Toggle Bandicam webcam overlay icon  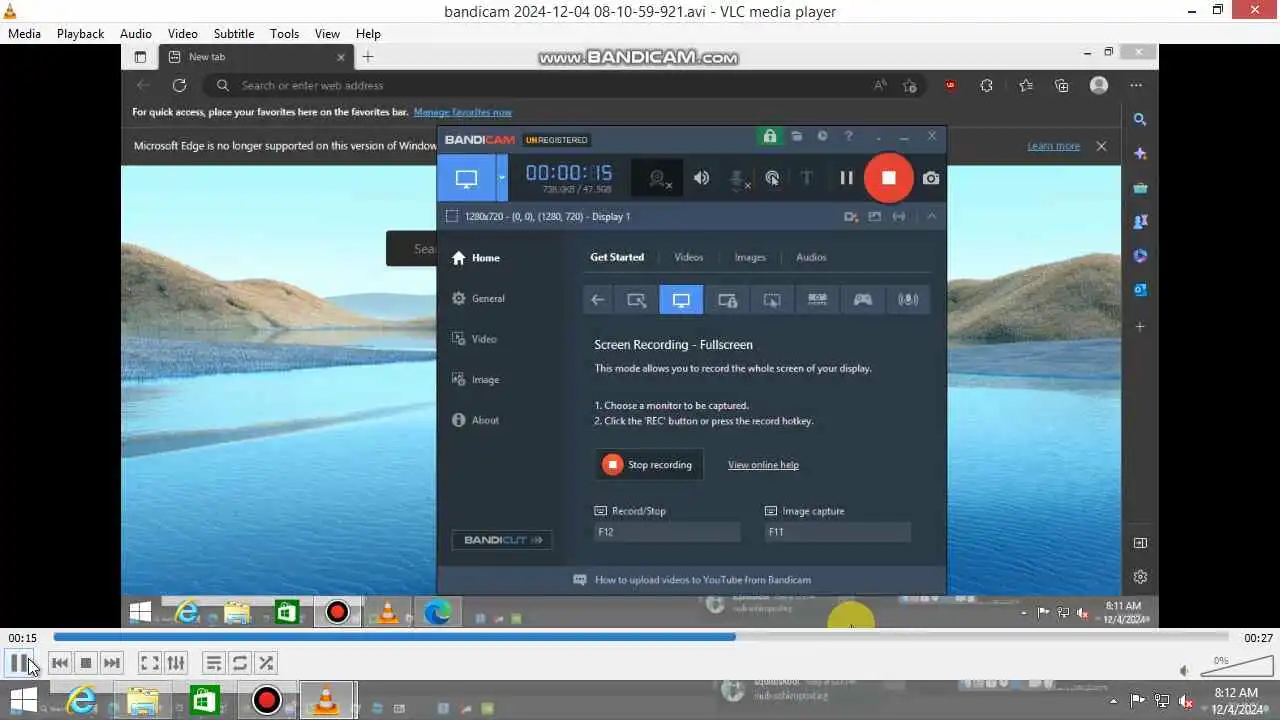point(658,178)
